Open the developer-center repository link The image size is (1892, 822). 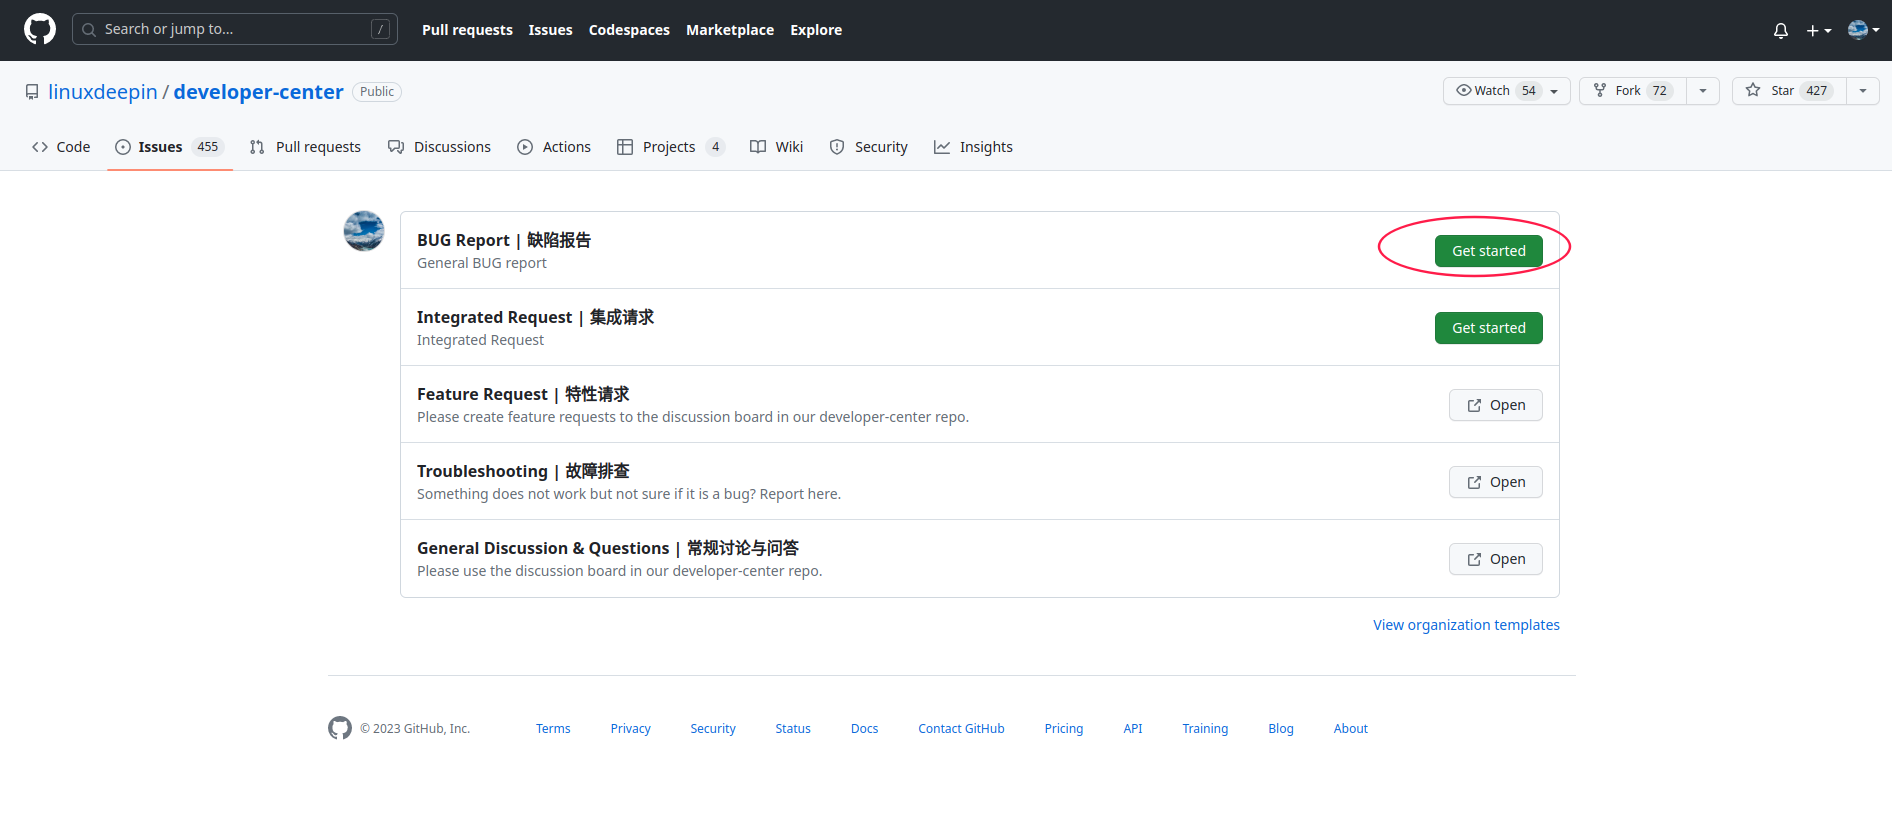[x=258, y=92]
